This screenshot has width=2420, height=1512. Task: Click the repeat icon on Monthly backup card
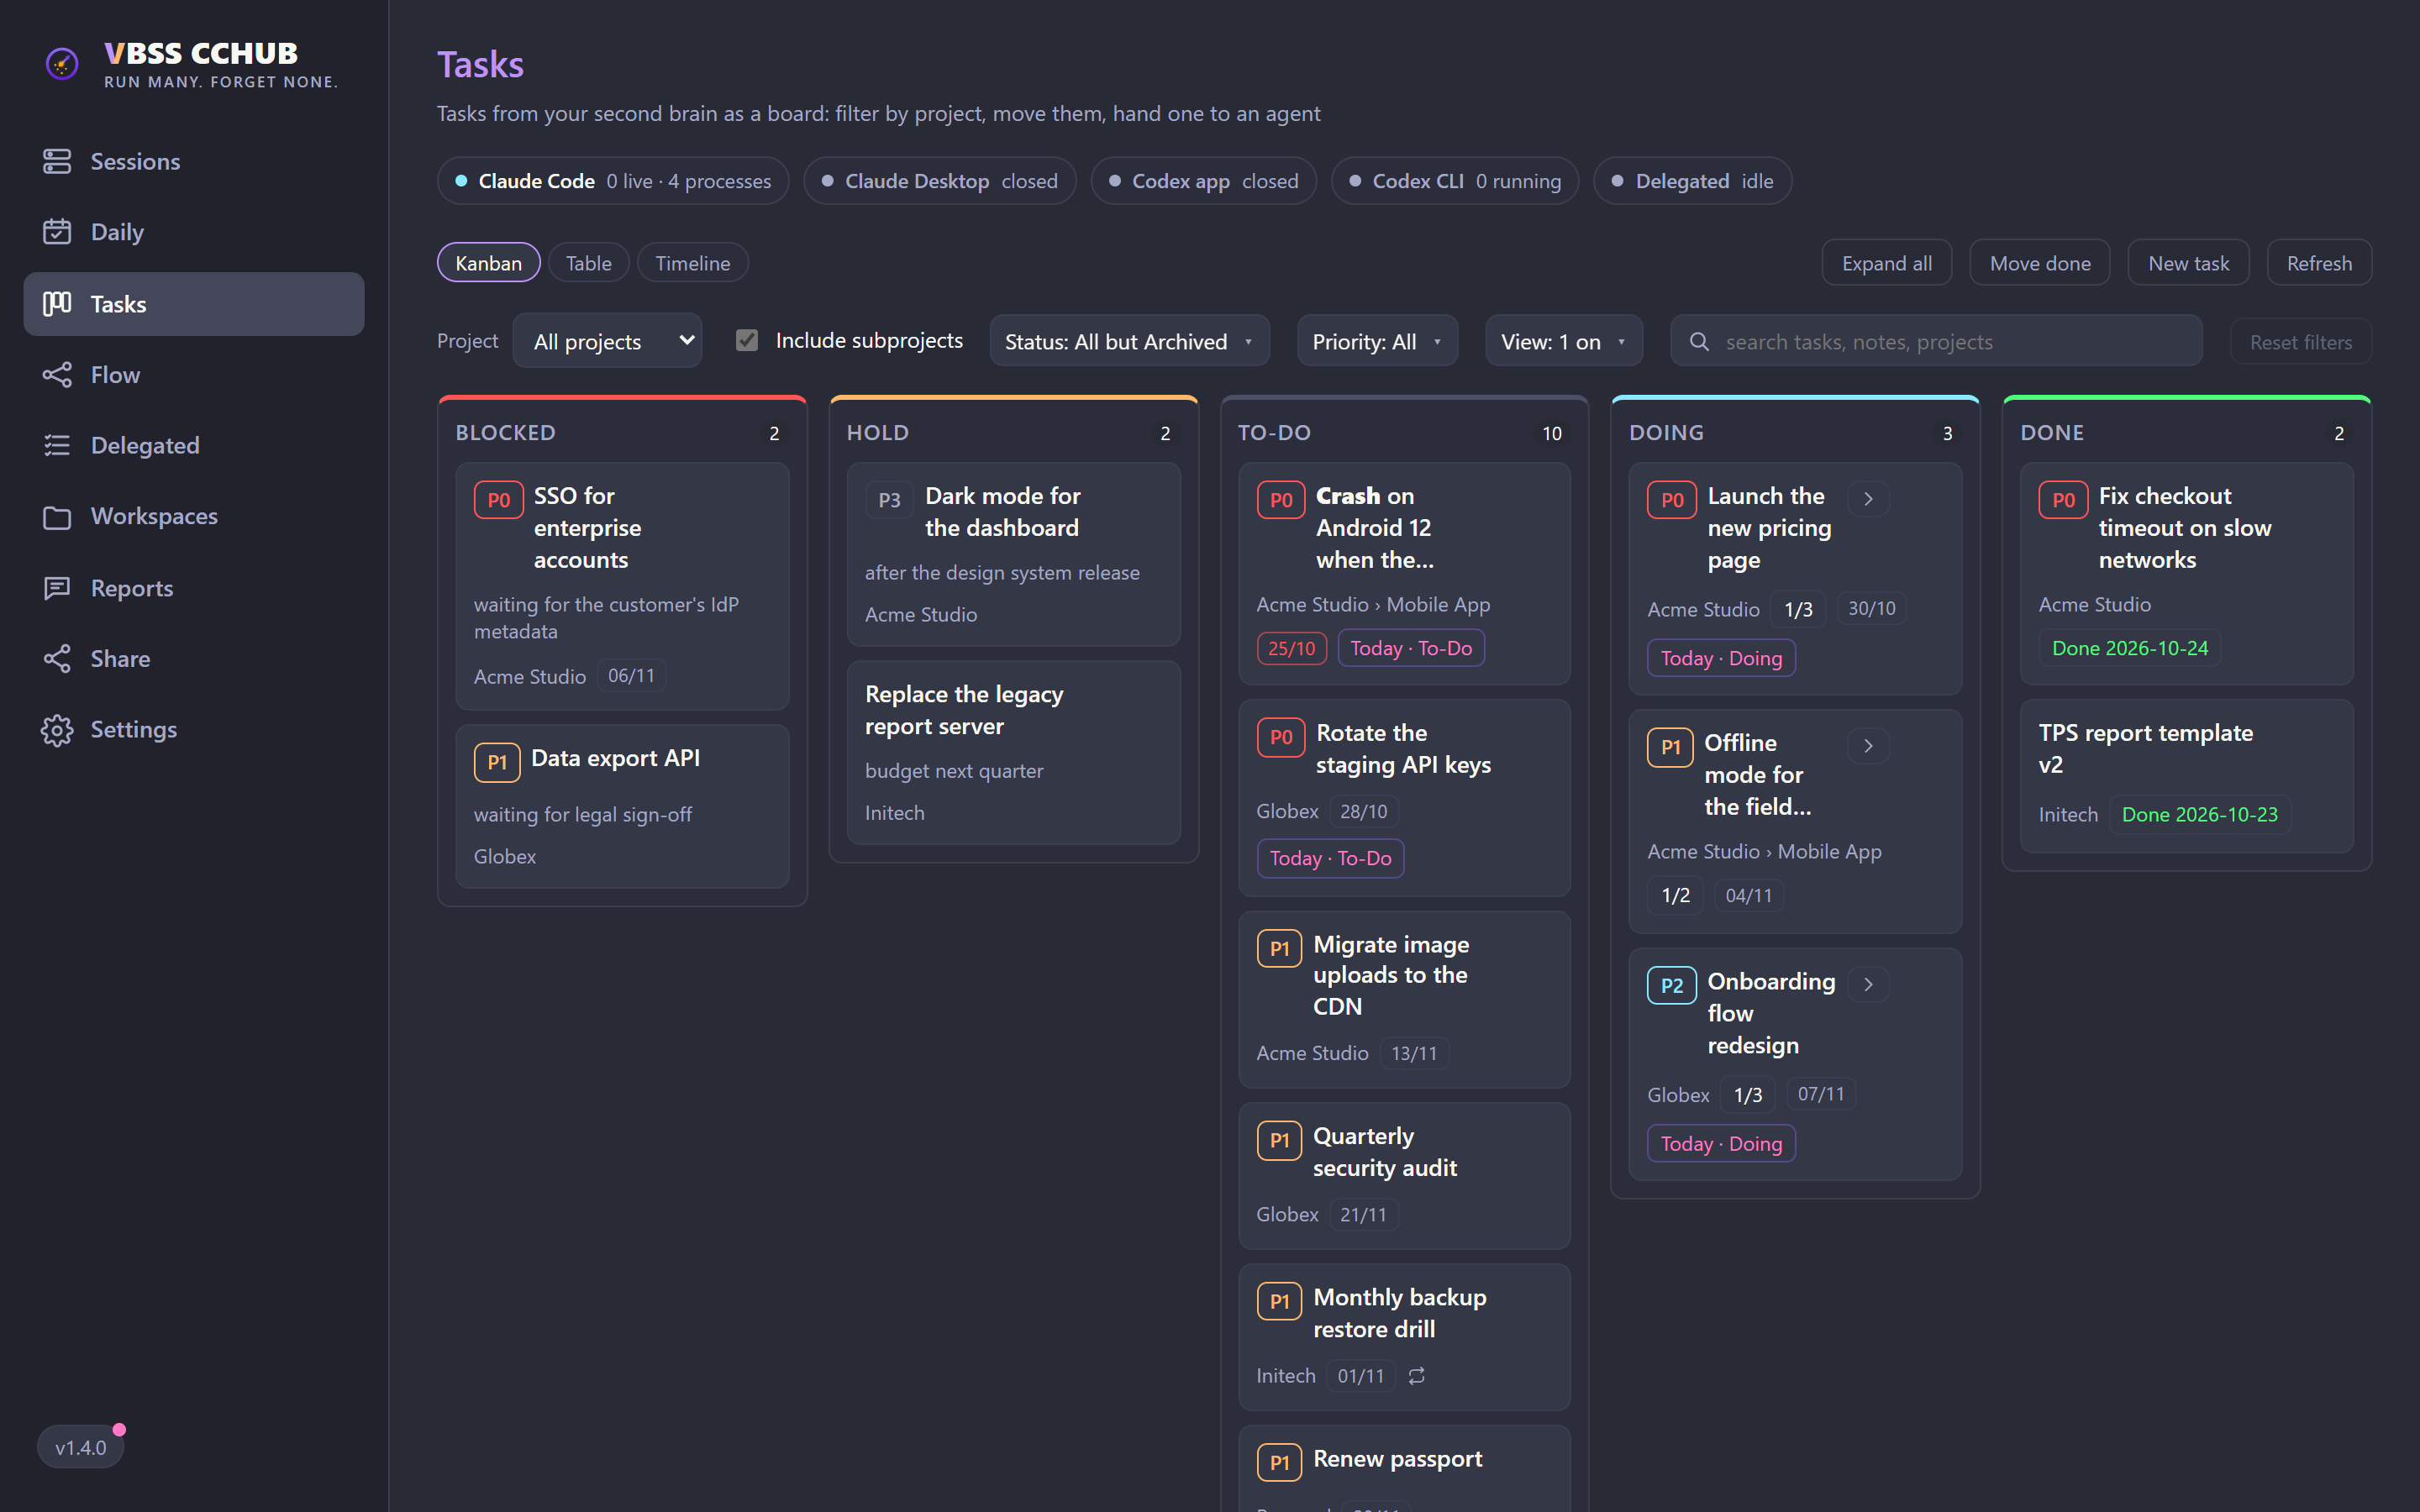[x=1417, y=1376]
